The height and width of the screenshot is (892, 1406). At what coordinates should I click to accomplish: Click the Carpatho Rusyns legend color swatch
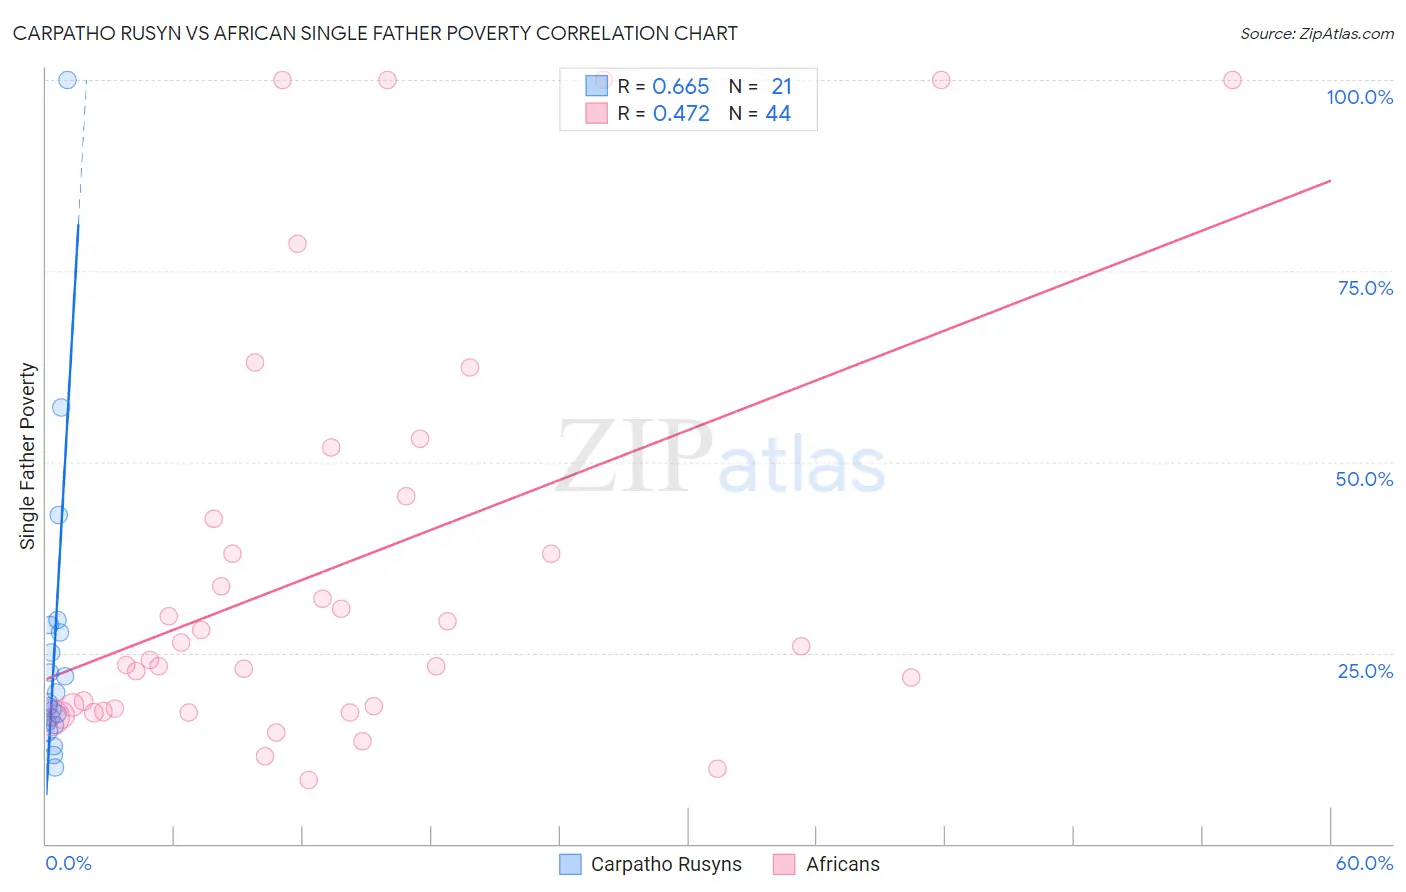pyautogui.click(x=570, y=864)
